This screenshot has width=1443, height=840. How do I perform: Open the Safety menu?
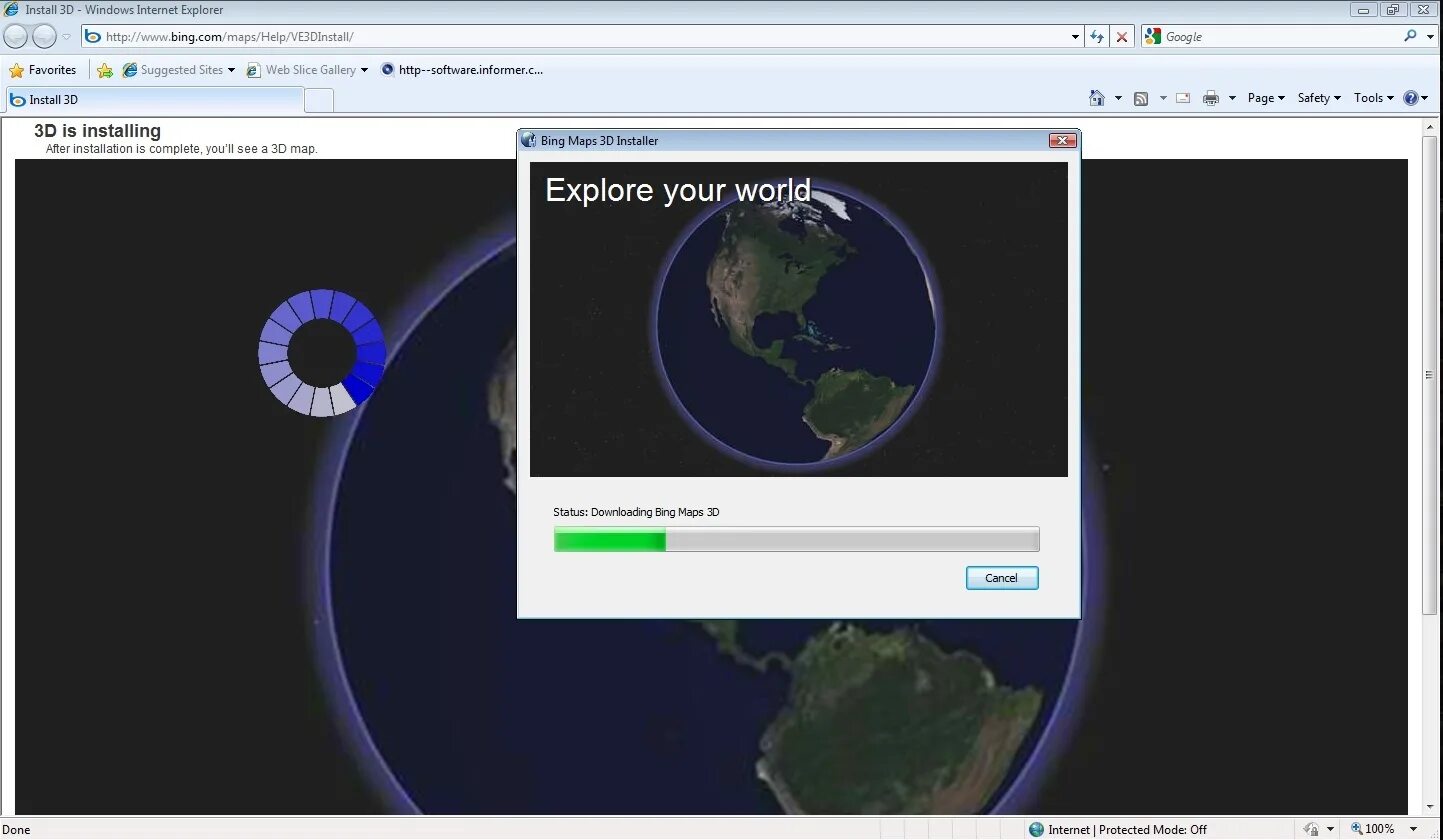1319,98
